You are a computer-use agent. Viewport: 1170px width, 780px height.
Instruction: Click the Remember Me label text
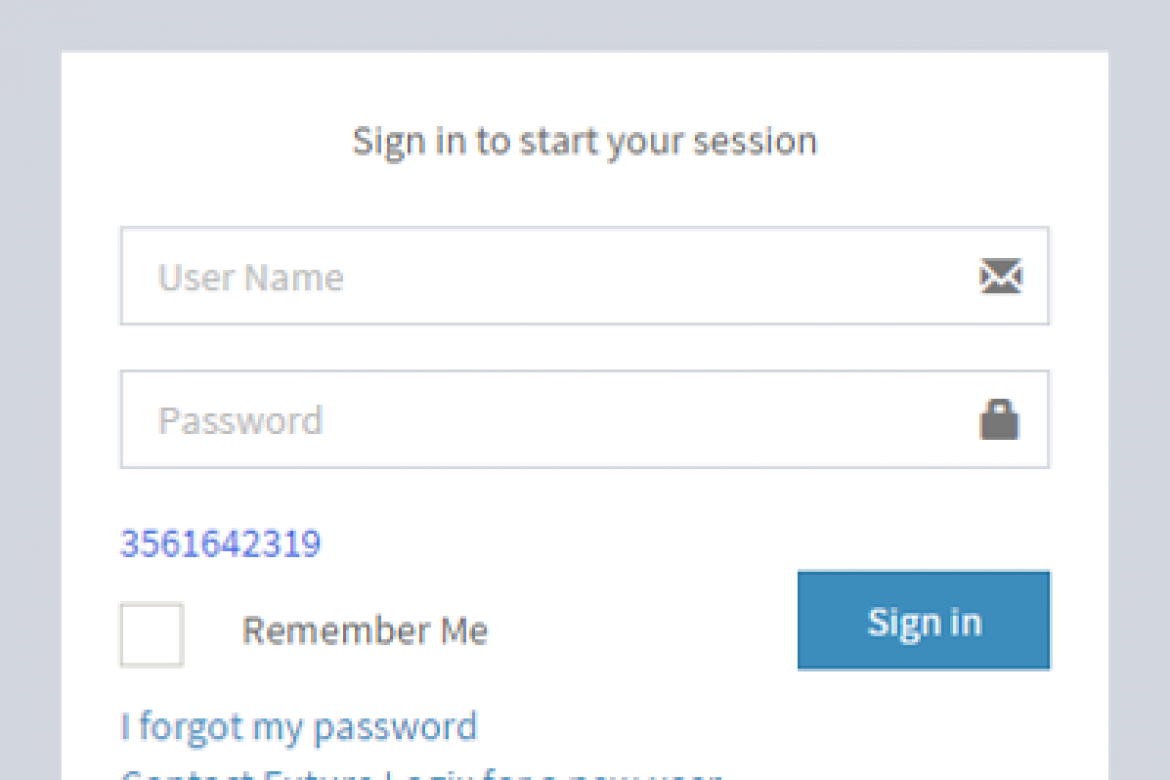coord(365,631)
